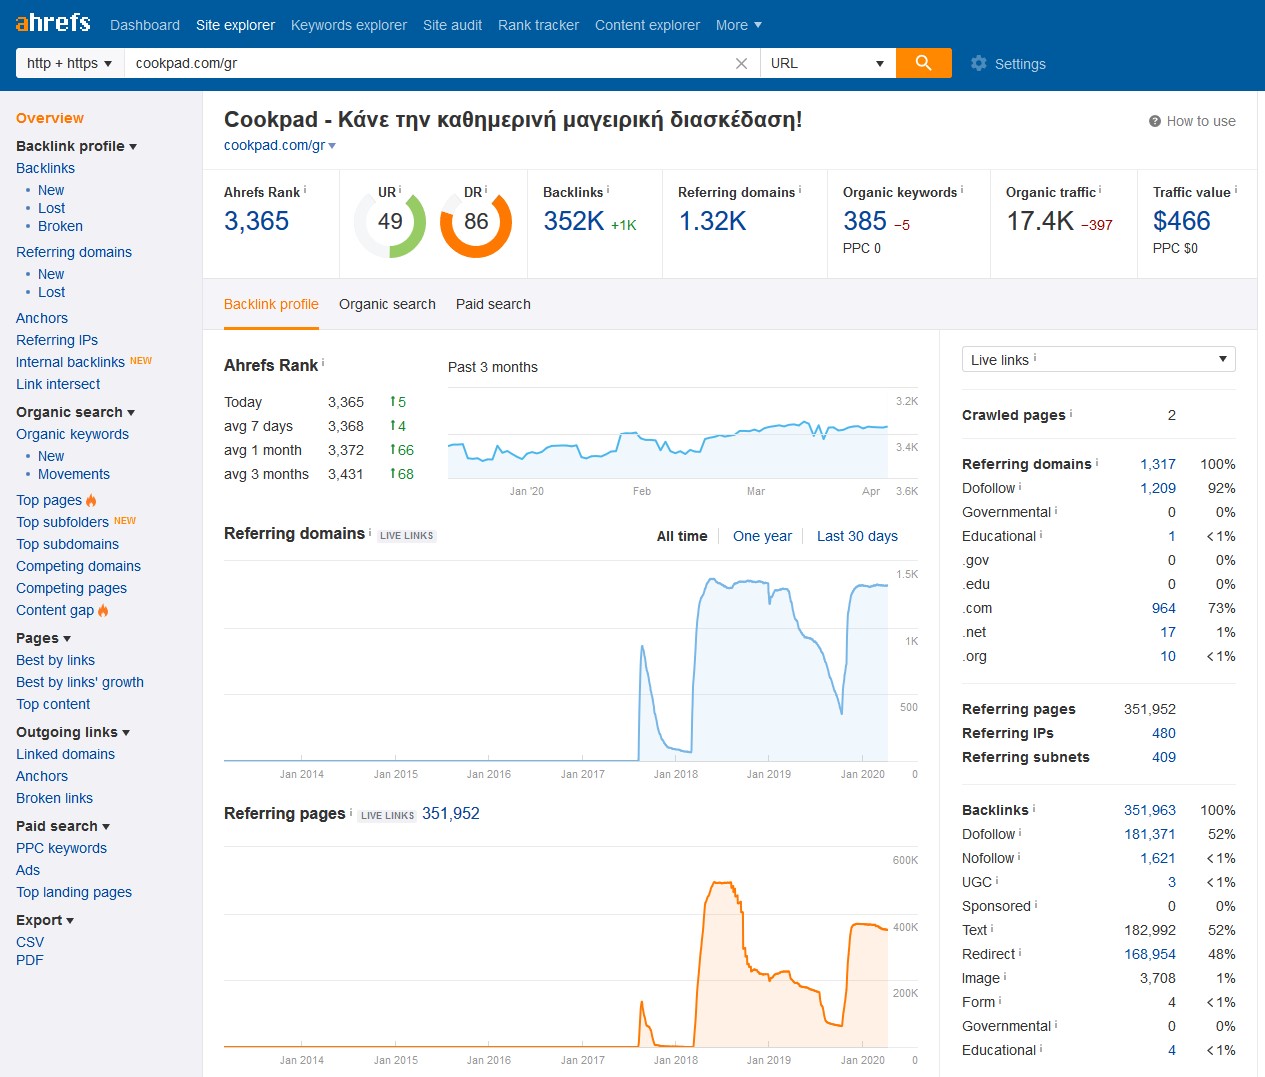Export report as PDF
Viewport: 1265px width, 1077px height.
coord(30,960)
